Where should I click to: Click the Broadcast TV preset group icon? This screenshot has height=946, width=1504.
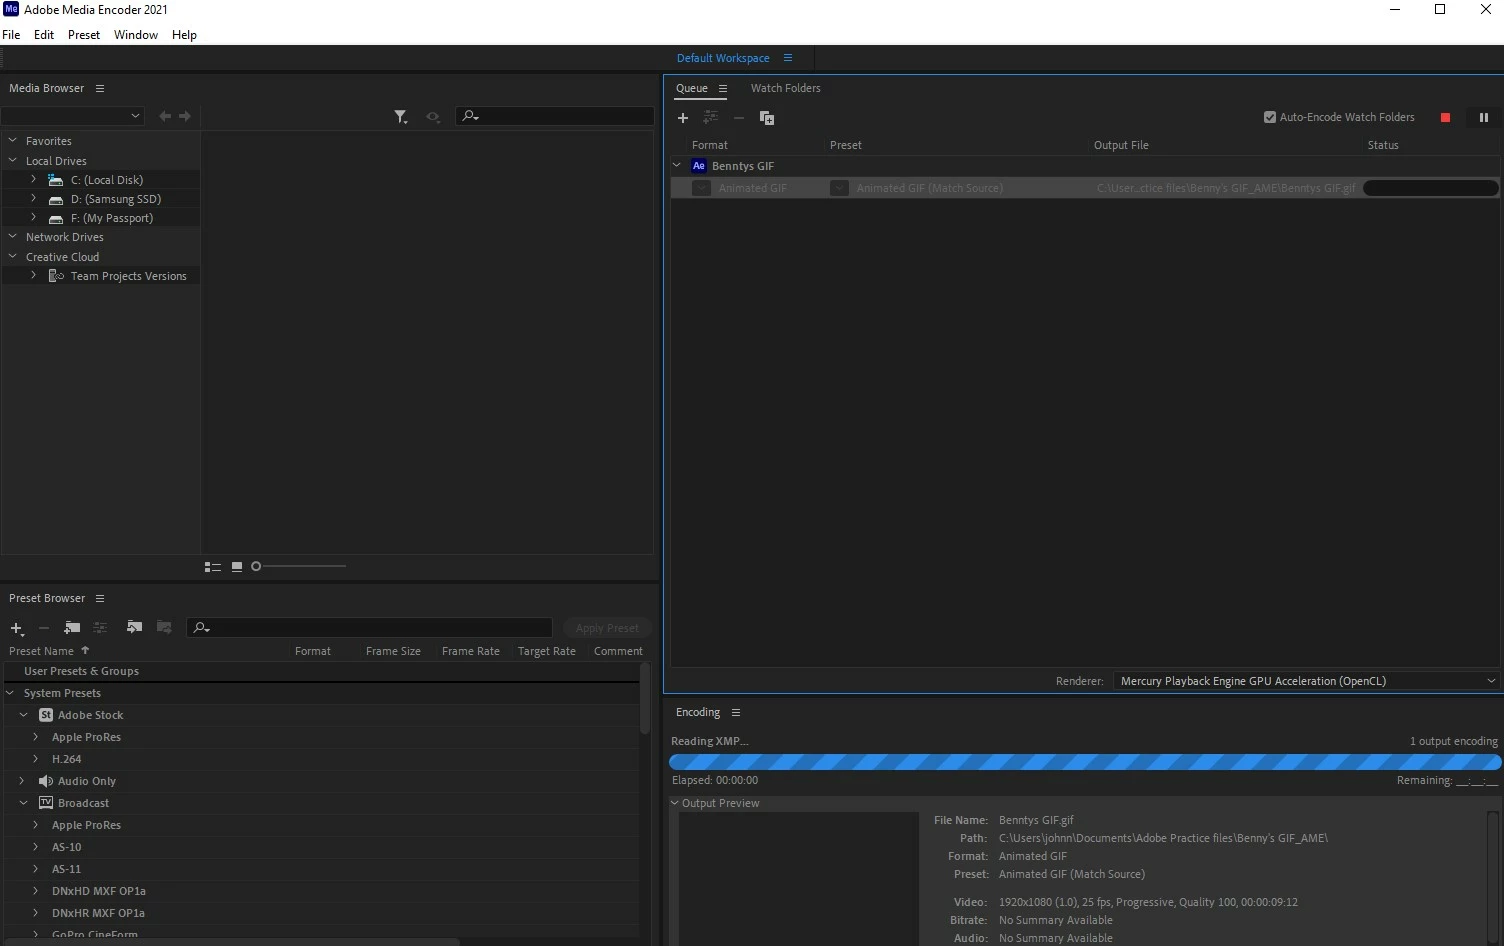[46, 803]
